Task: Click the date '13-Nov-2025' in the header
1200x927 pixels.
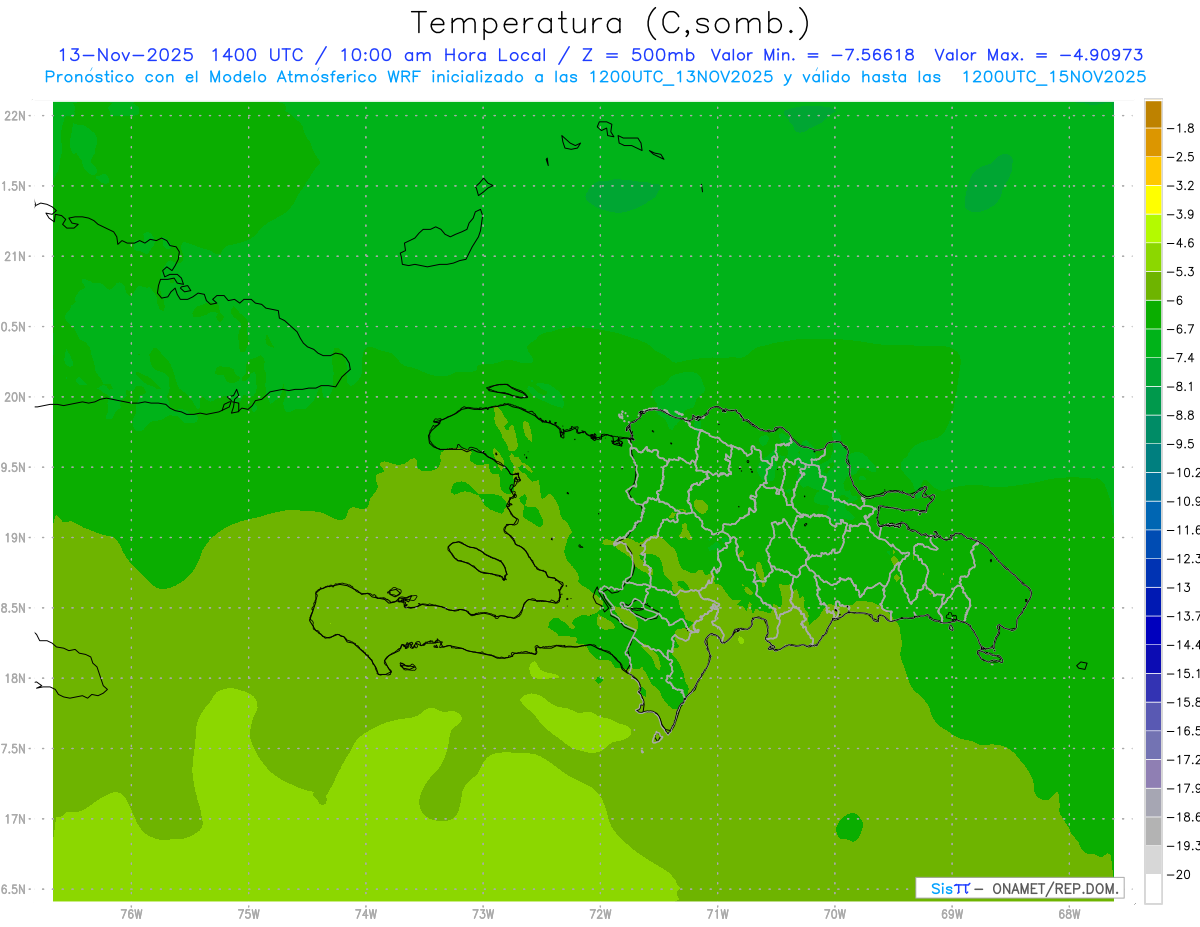Action: [x=125, y=55]
